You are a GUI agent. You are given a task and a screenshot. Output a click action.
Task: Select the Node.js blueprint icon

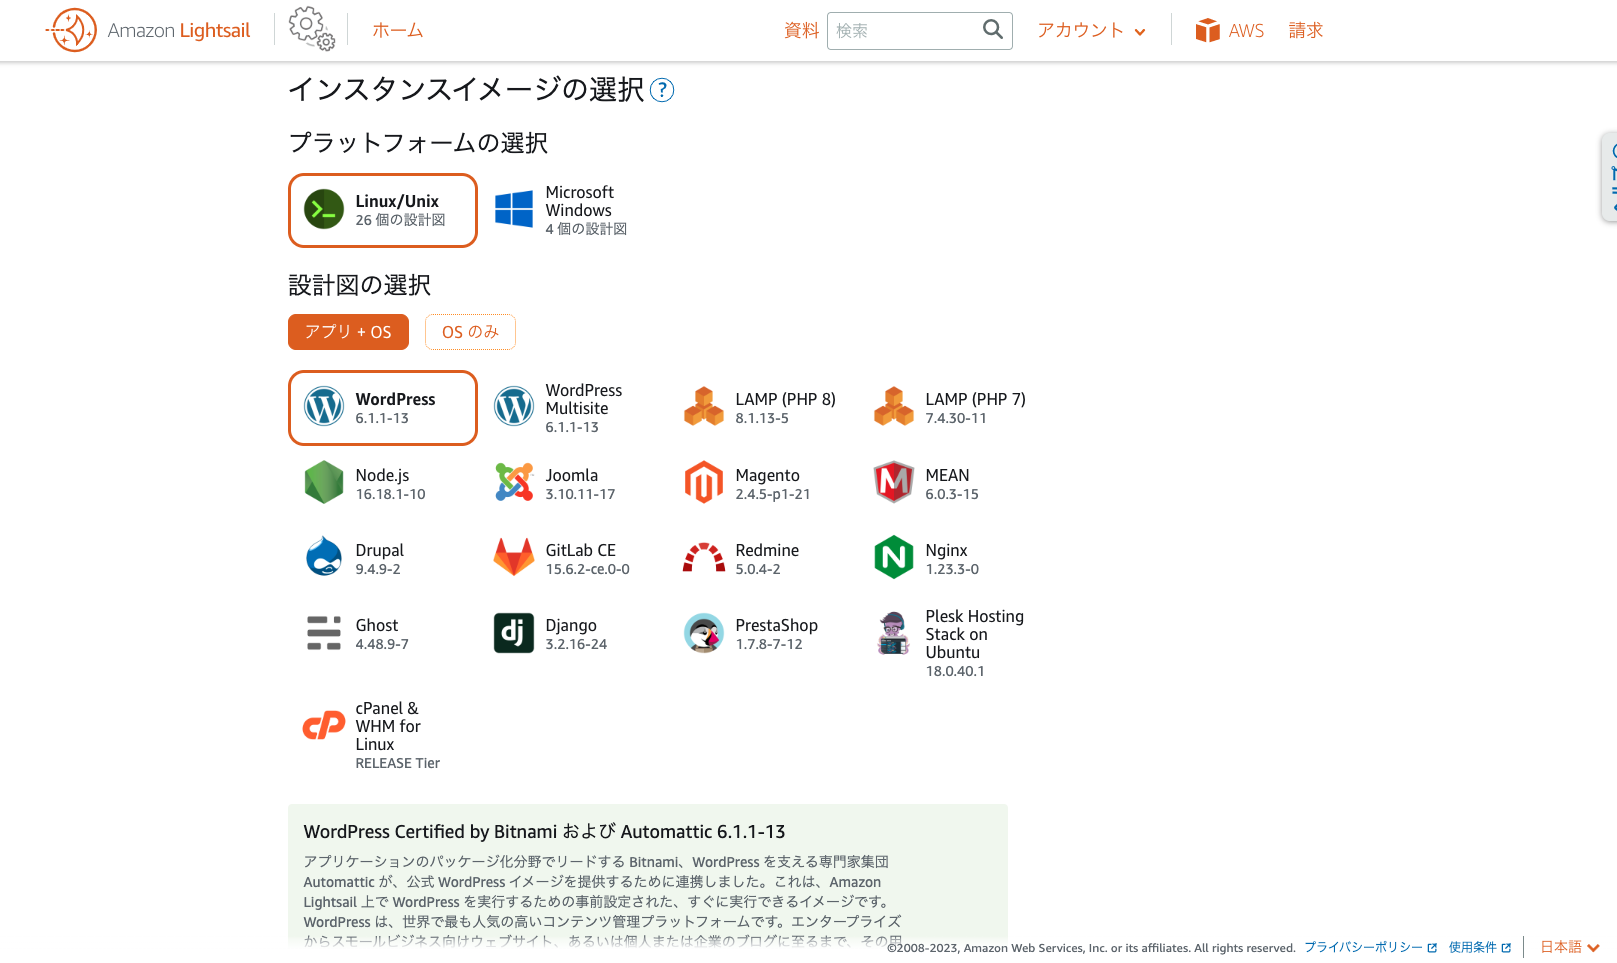(x=324, y=483)
